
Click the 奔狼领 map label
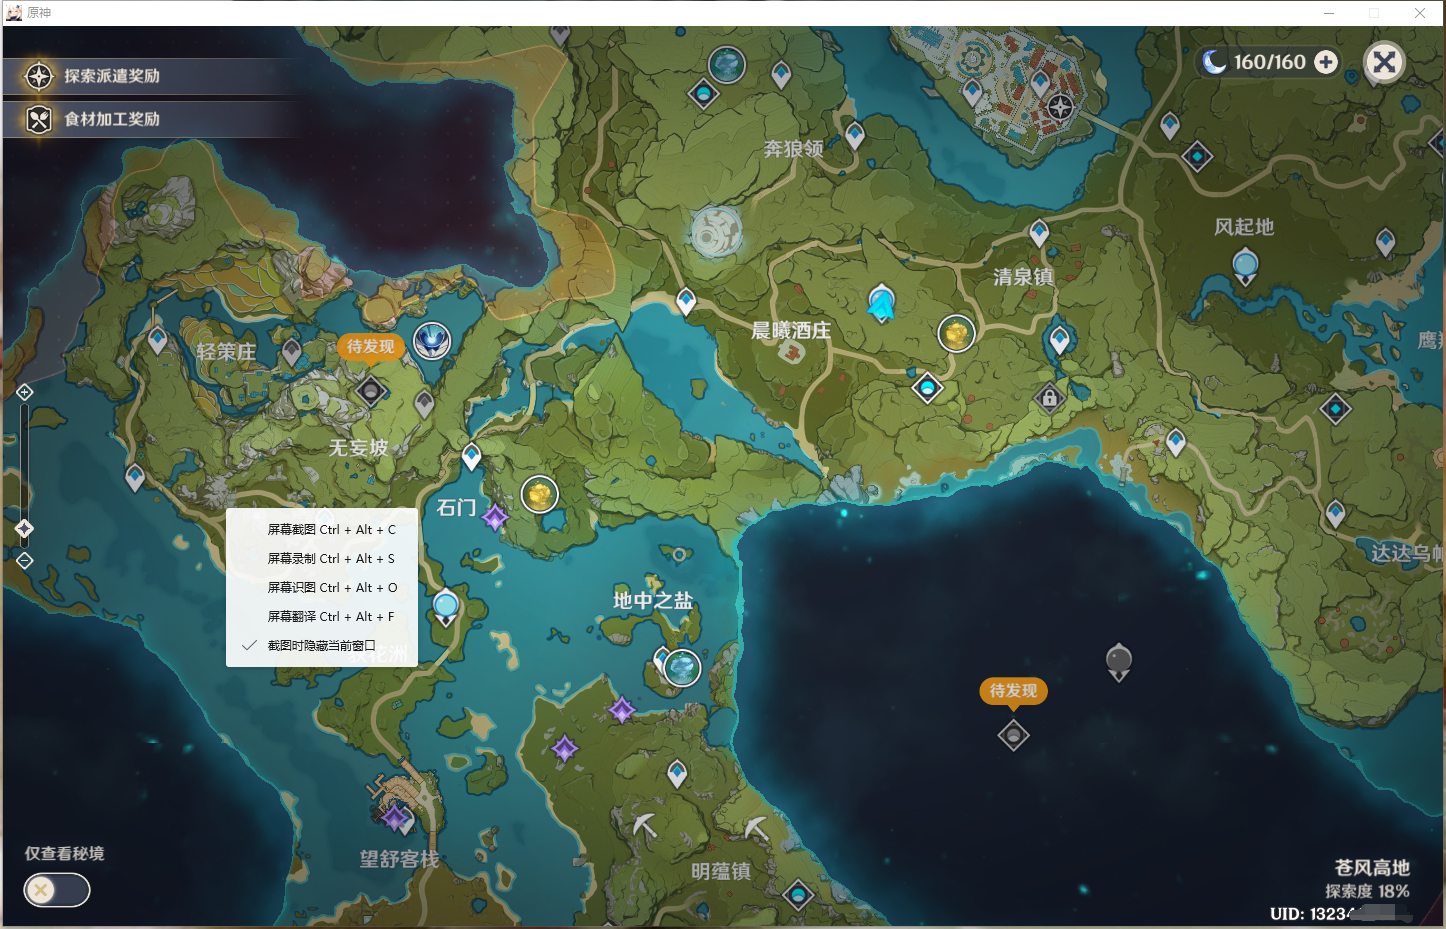794,149
